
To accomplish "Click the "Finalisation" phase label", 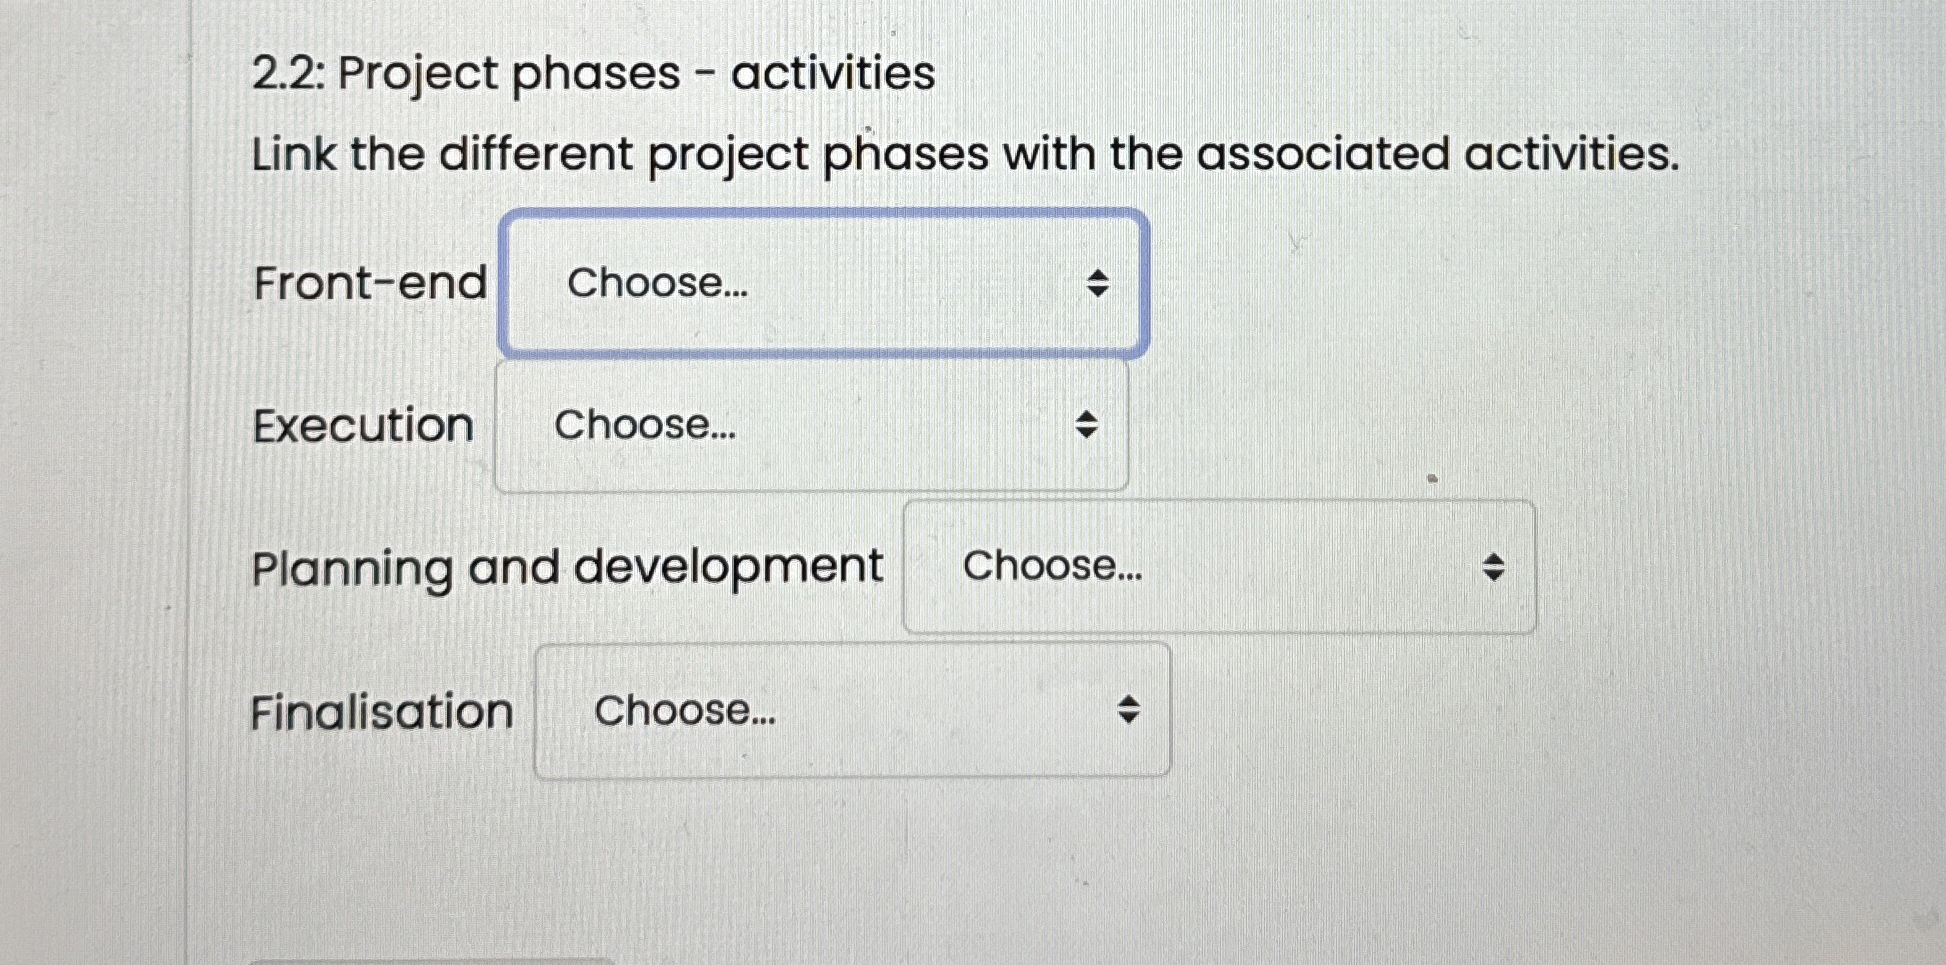I will point(381,712).
